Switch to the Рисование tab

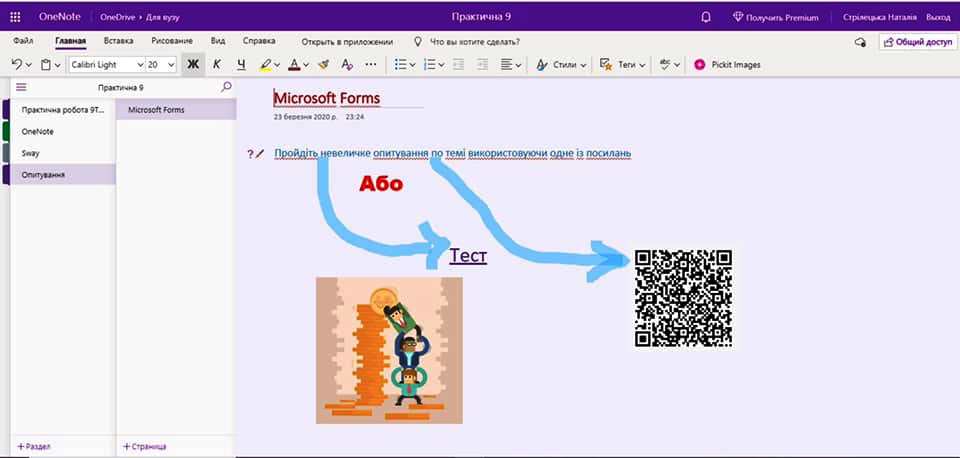(x=172, y=41)
